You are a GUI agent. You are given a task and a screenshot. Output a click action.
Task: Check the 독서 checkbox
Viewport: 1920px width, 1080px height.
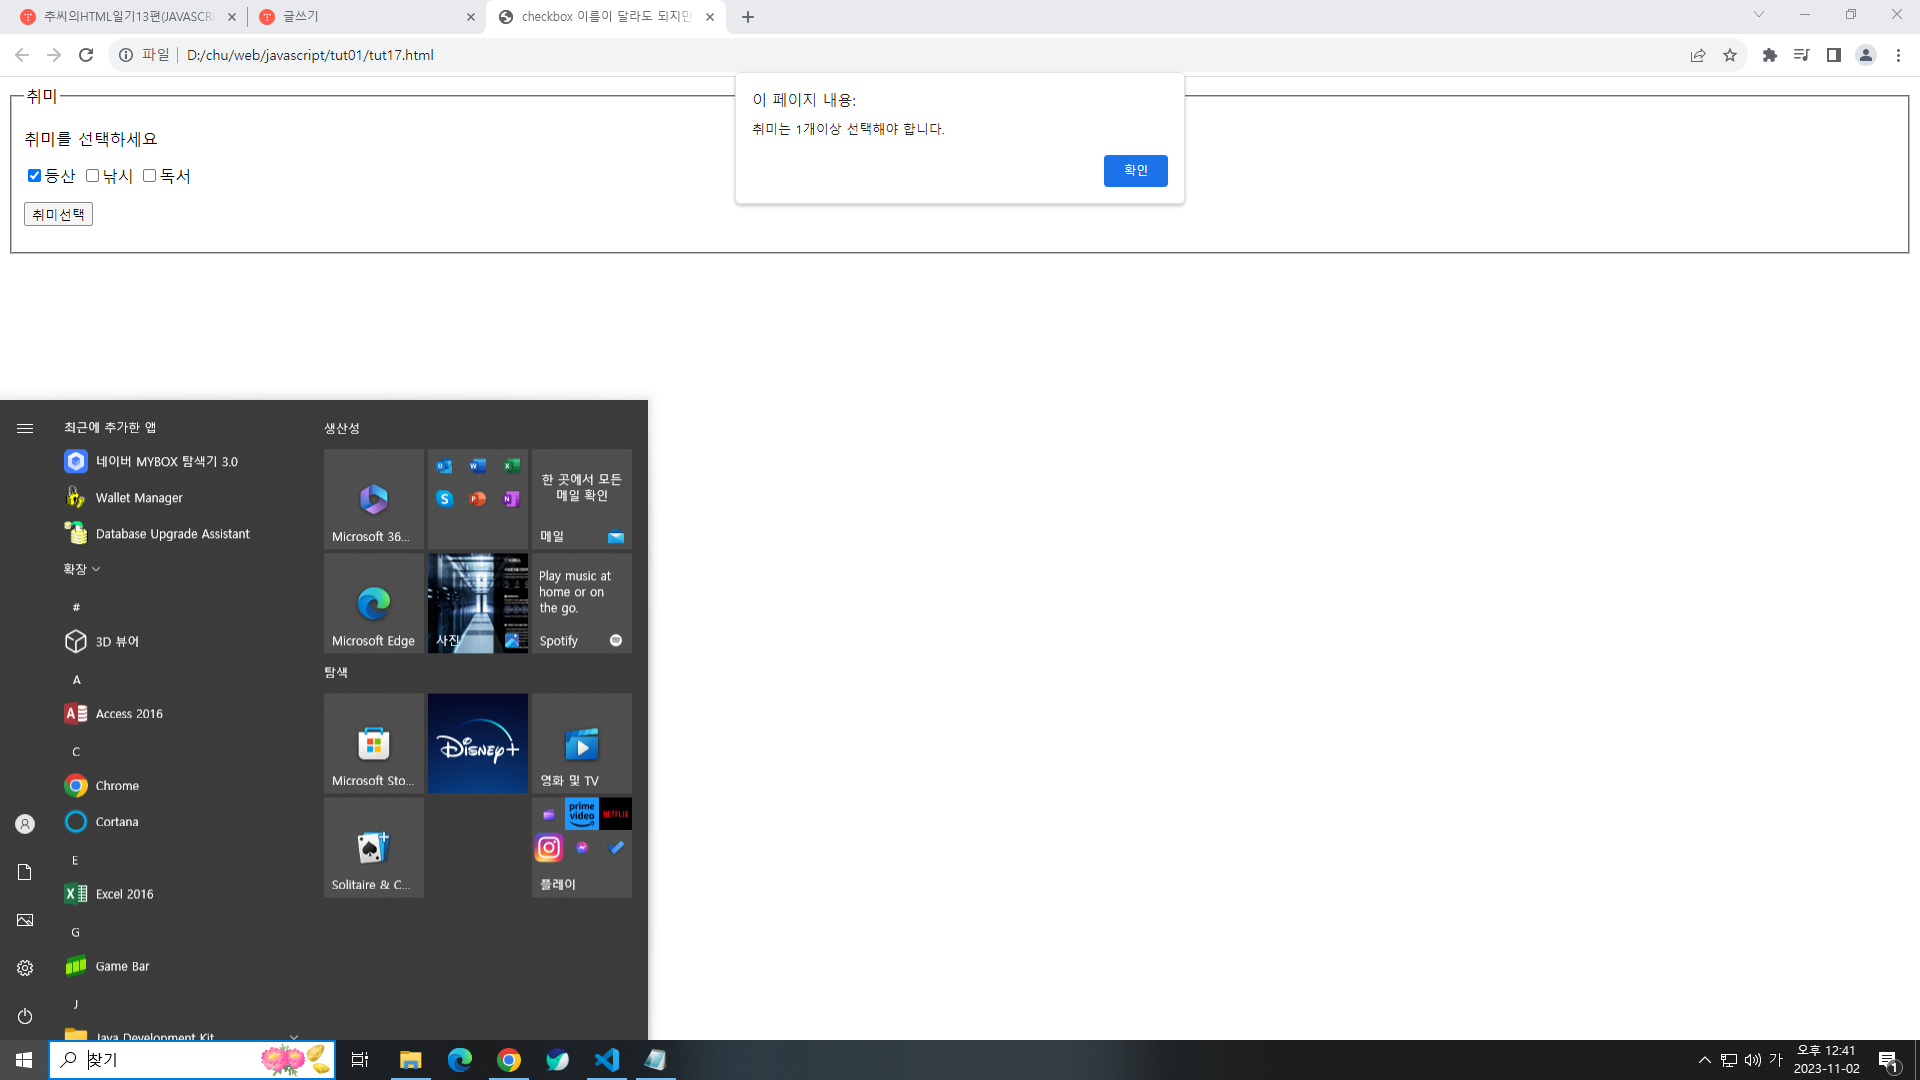point(150,176)
